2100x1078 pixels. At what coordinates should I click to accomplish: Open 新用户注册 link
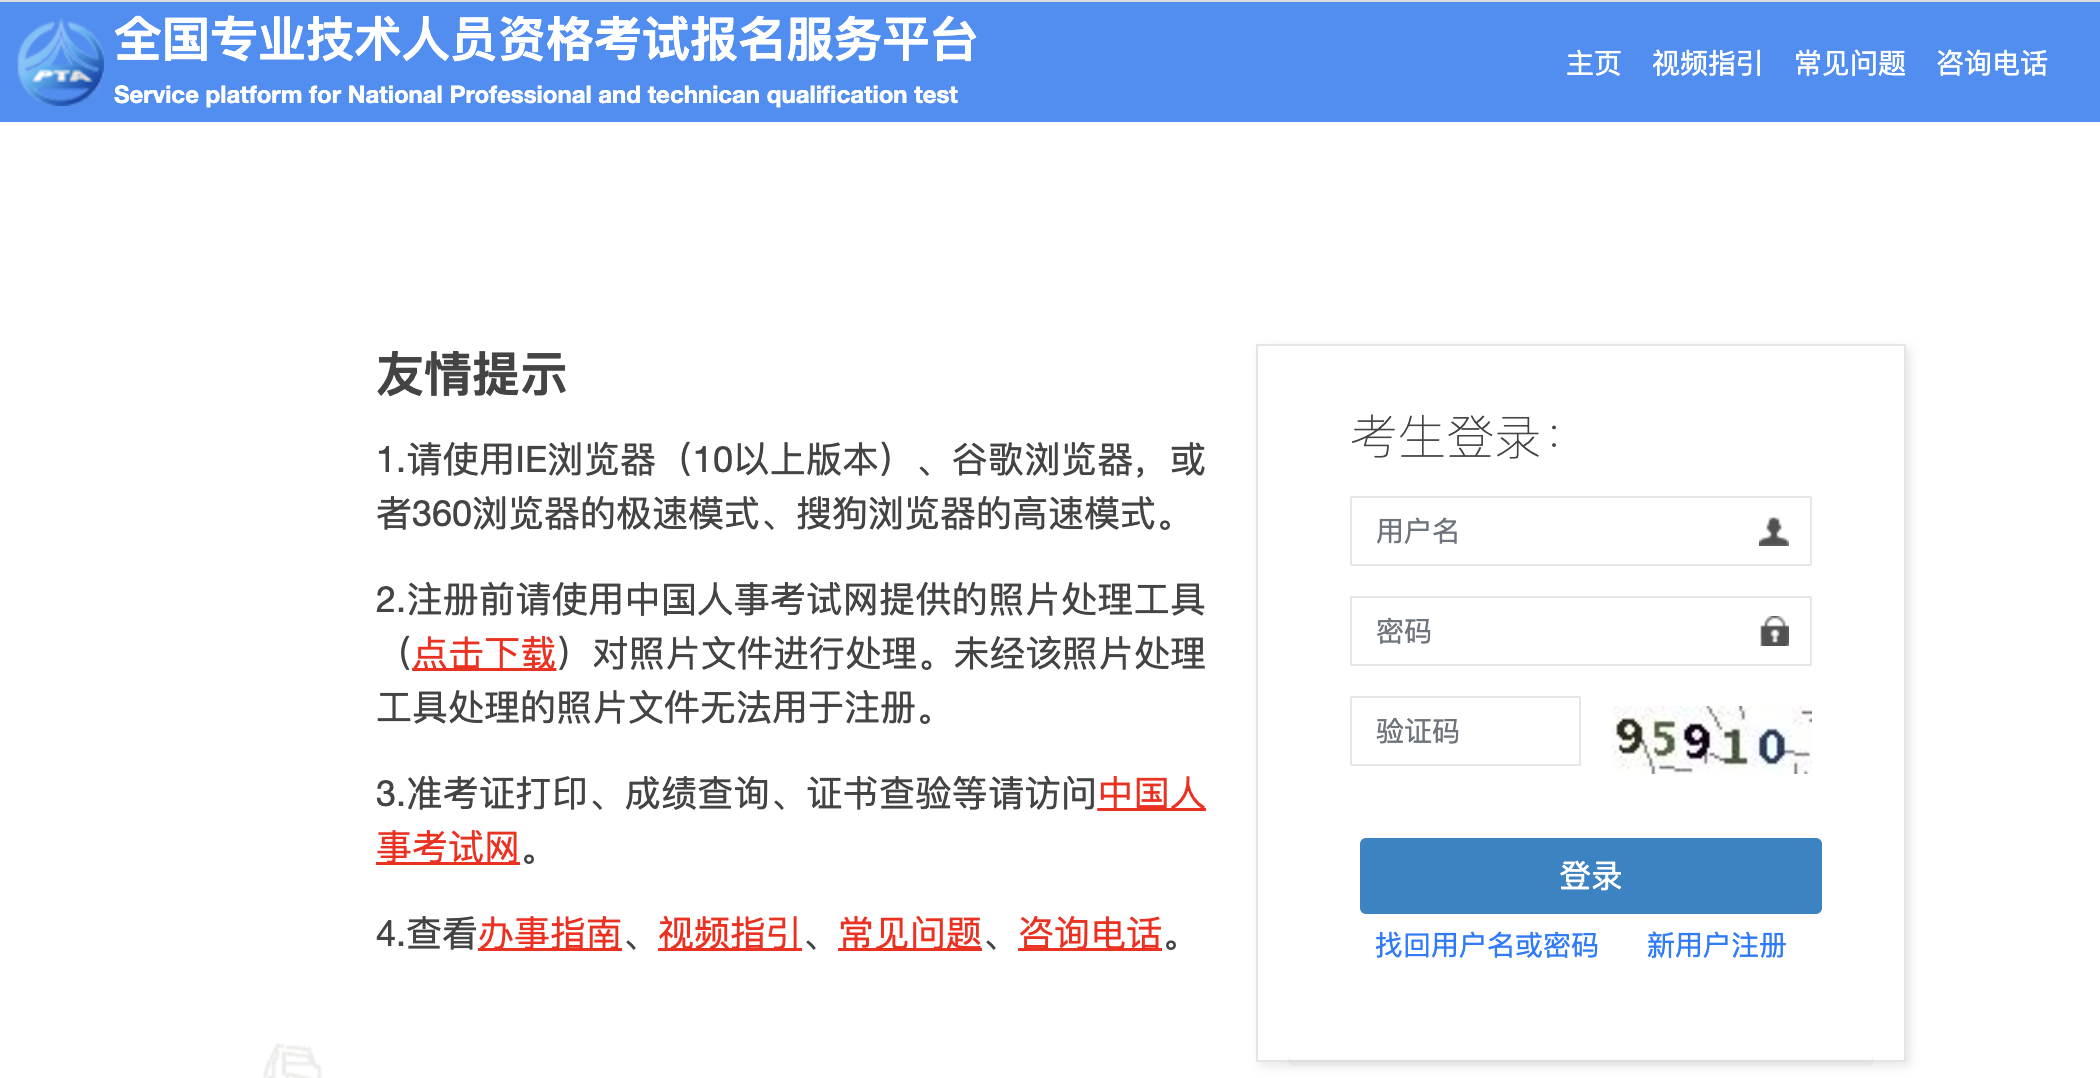click(1716, 945)
